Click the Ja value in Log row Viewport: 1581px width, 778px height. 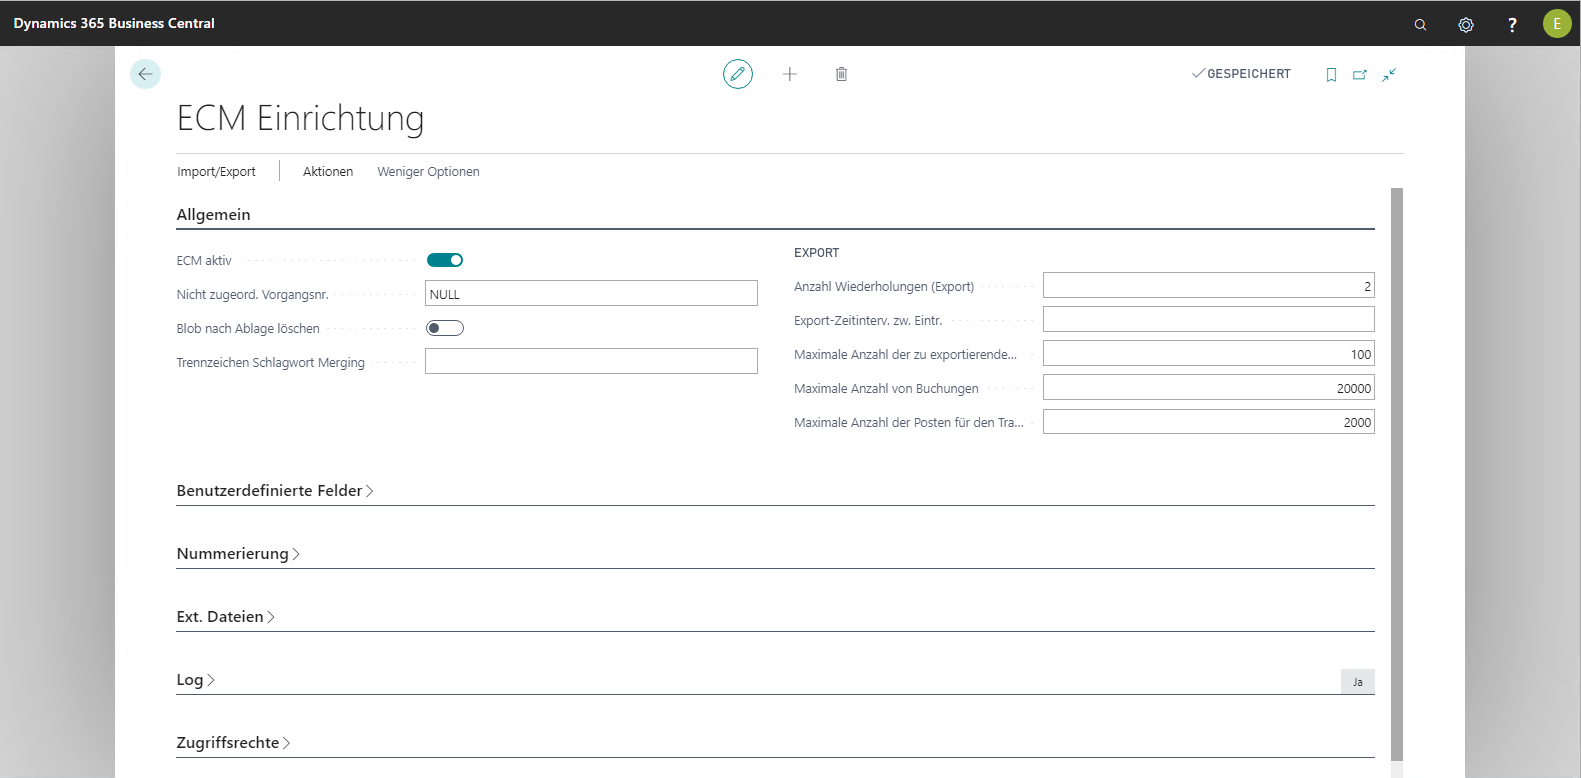point(1358,682)
